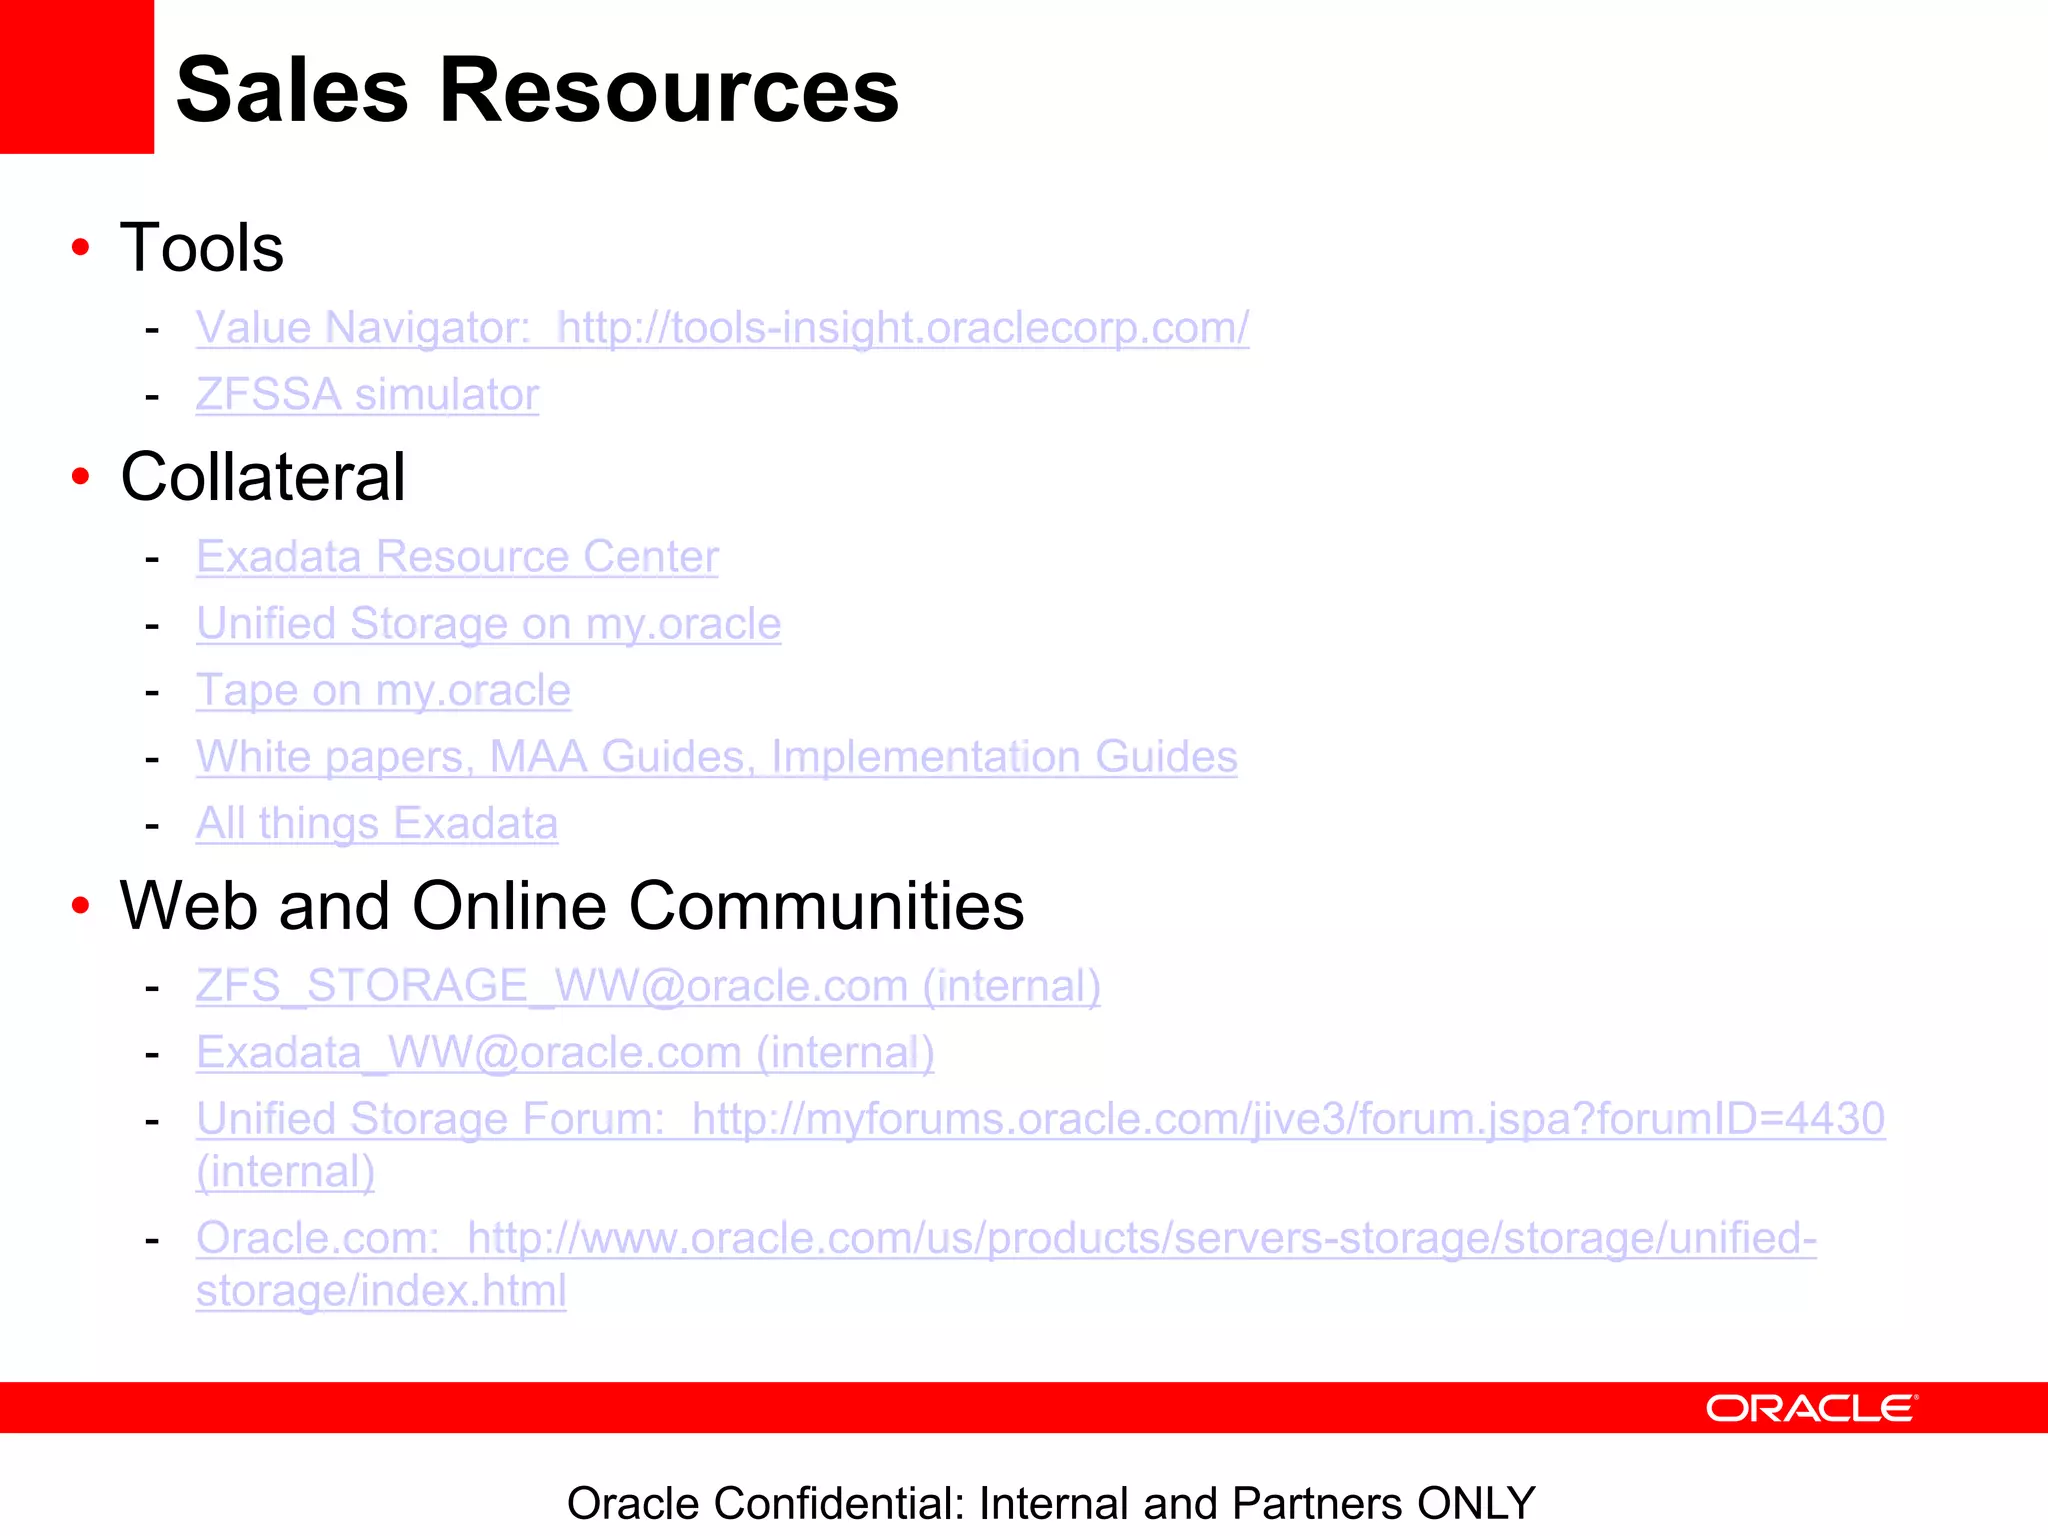Select the Oracle Confidential footer notice
The image size is (2048, 1536).
pos(1051,1503)
